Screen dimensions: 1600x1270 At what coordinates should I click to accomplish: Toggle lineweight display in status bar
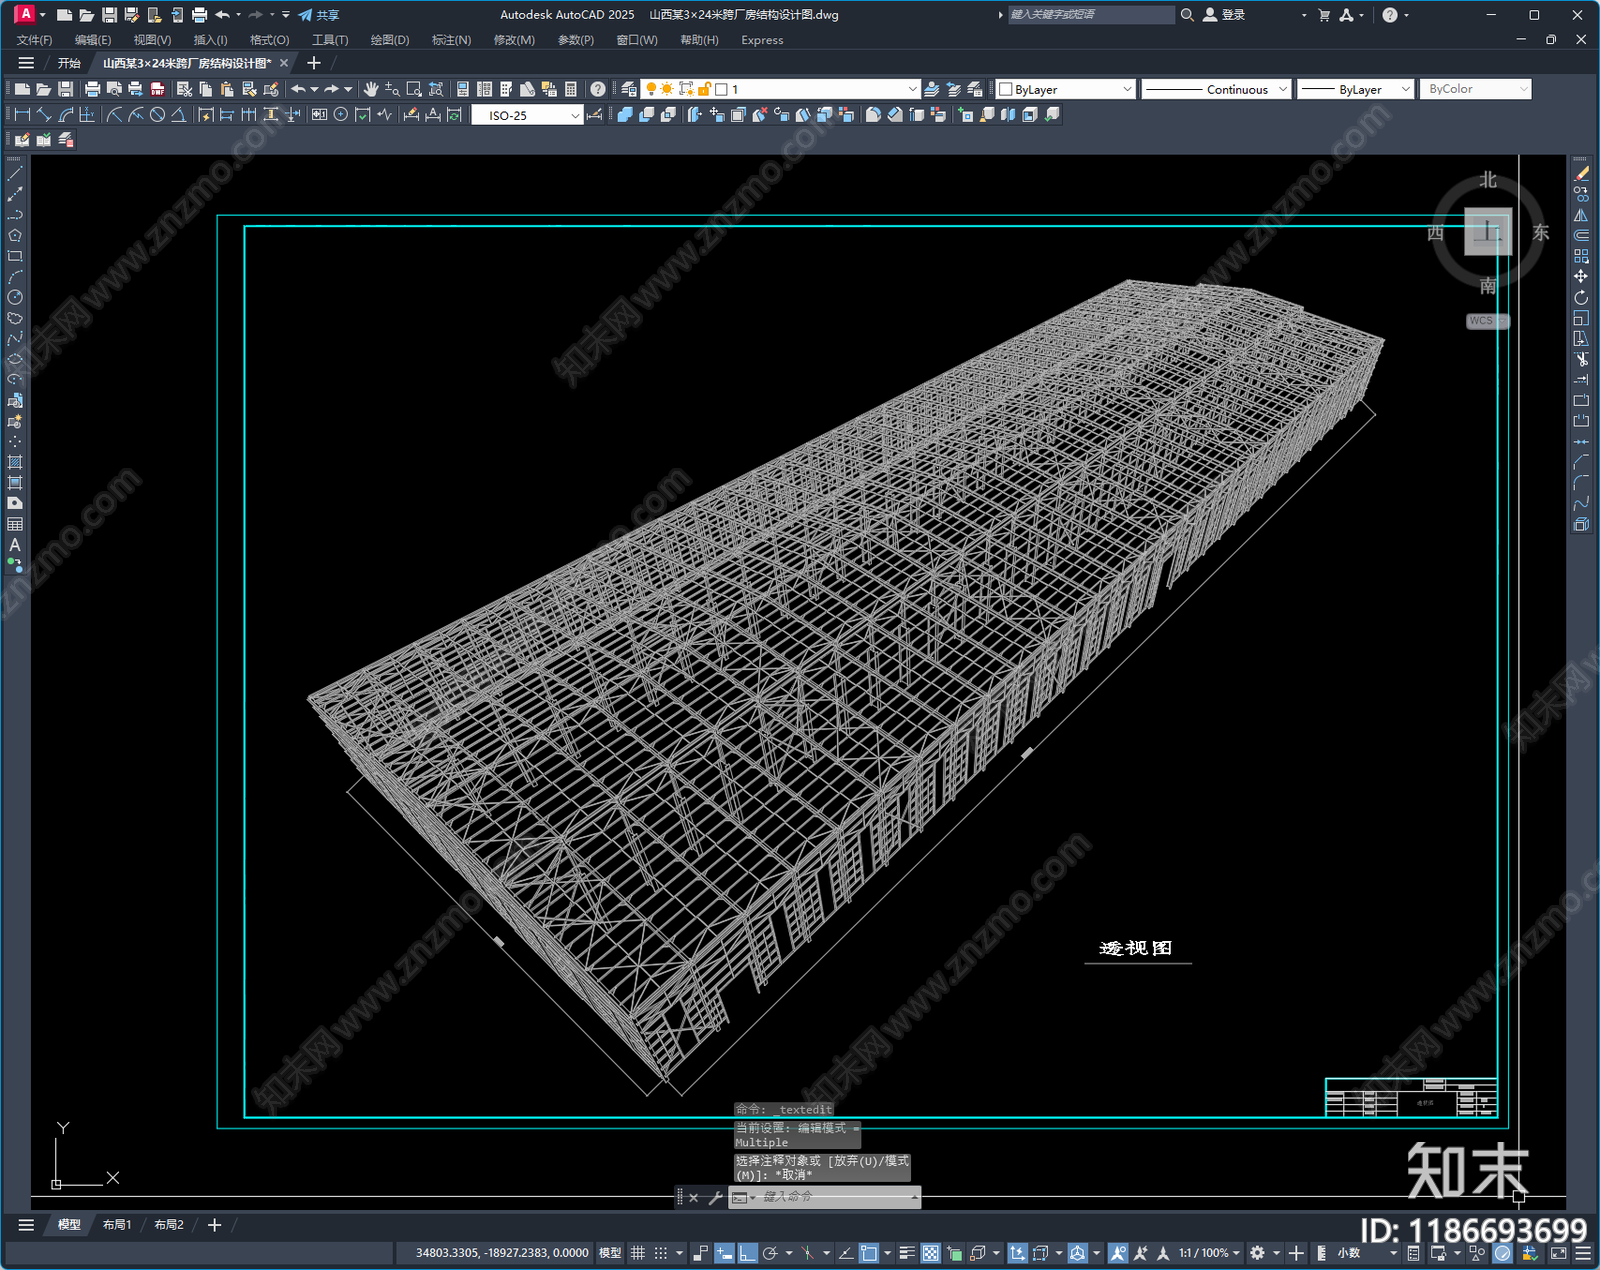point(907,1253)
